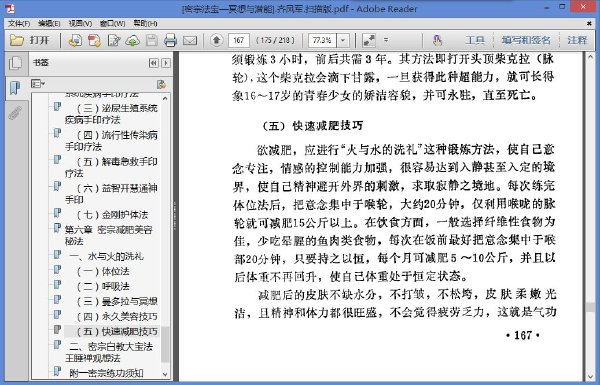600x385 pixels.
Task: Open the toolbar customize small dropdown
Action: point(386,40)
